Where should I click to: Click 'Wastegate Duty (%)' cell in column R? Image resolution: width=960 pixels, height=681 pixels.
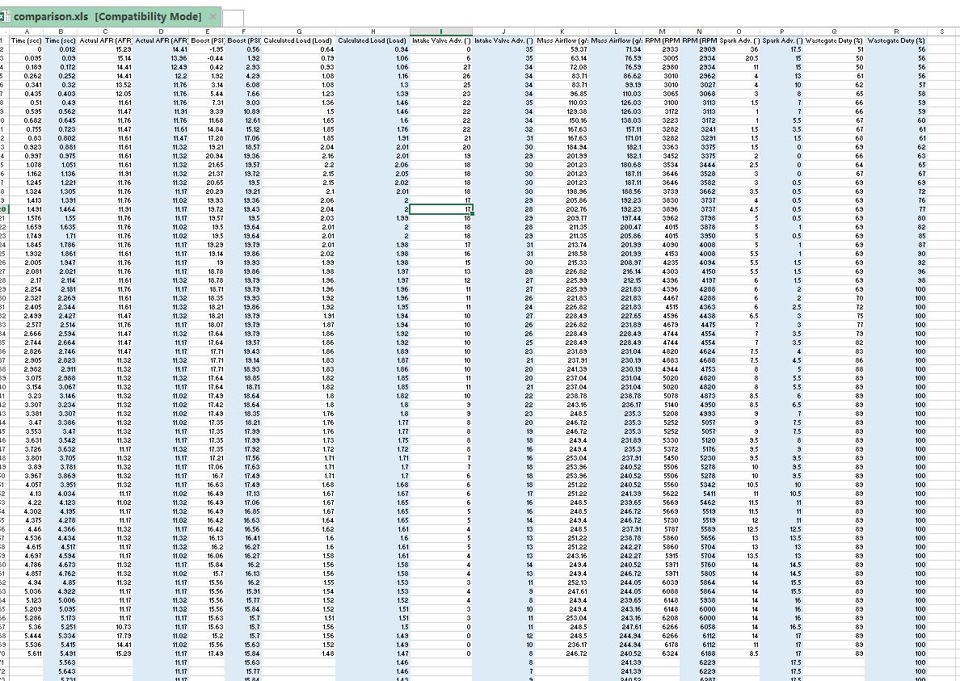(x=896, y=40)
